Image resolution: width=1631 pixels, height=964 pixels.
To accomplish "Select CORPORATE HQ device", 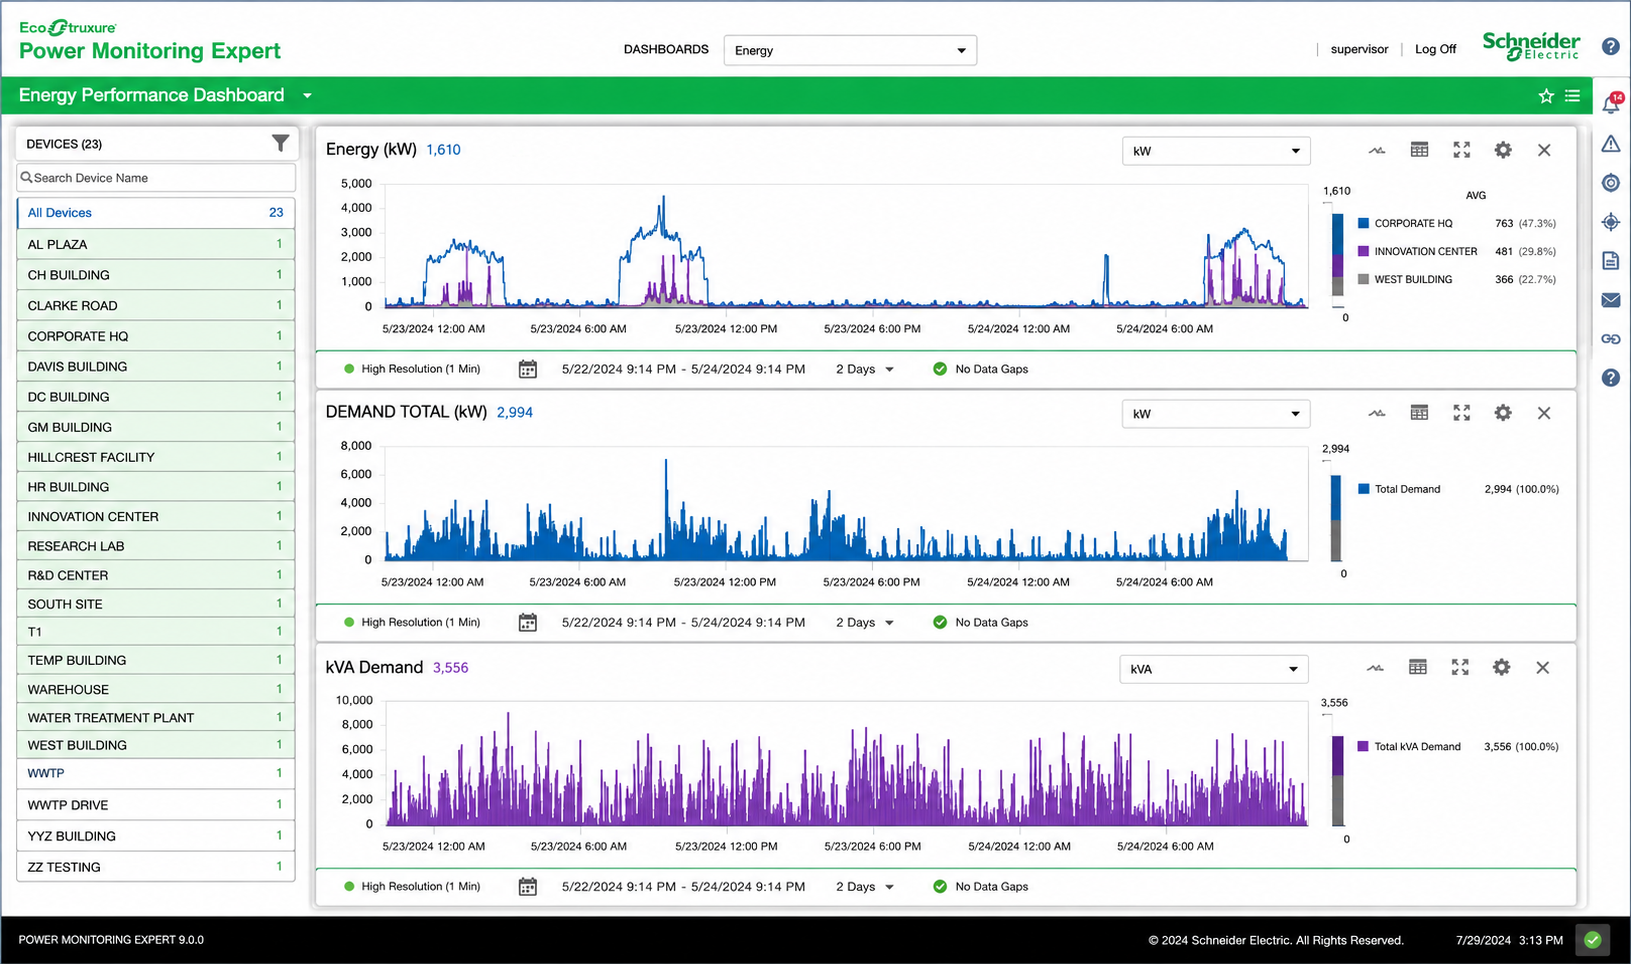I will 156,336.
